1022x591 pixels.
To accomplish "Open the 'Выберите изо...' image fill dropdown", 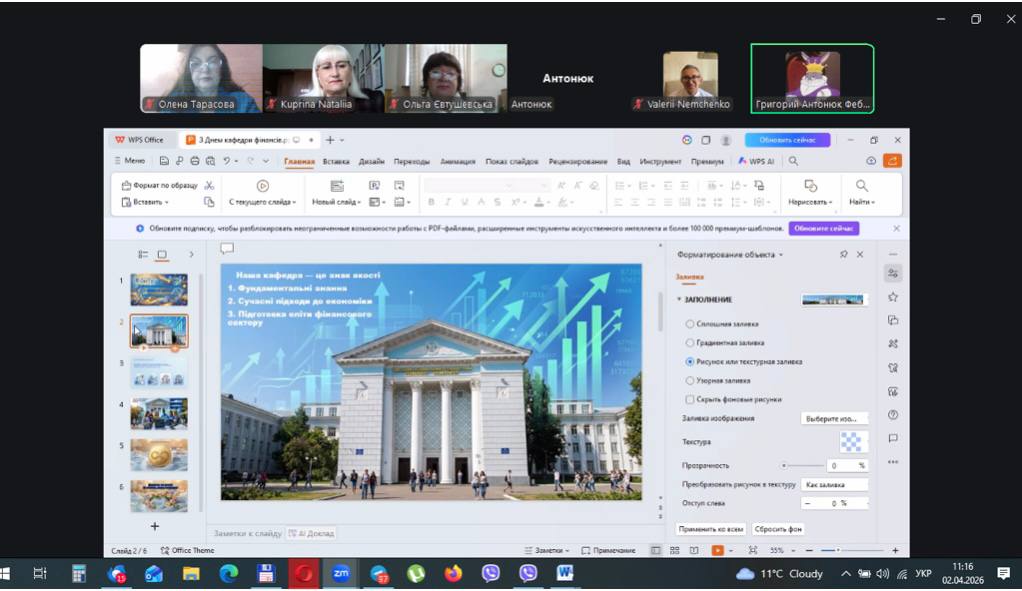I will point(834,418).
